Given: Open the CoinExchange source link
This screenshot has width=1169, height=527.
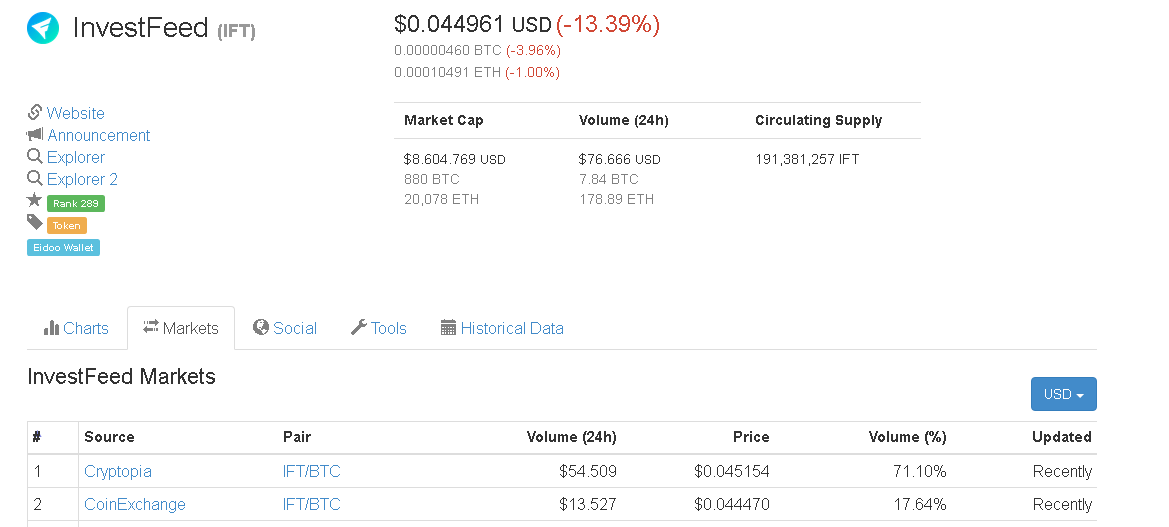Looking at the screenshot, I should (135, 505).
